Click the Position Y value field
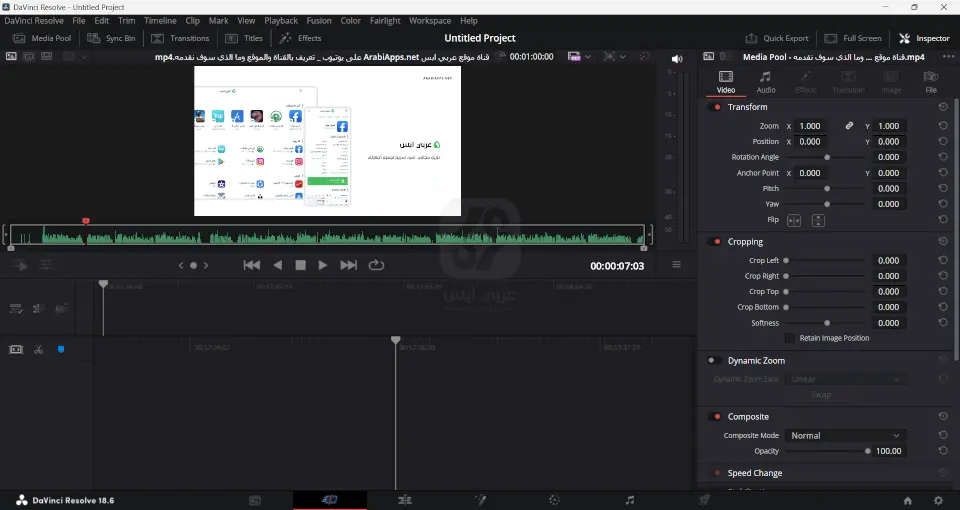The height and width of the screenshot is (510, 960). [x=889, y=141]
